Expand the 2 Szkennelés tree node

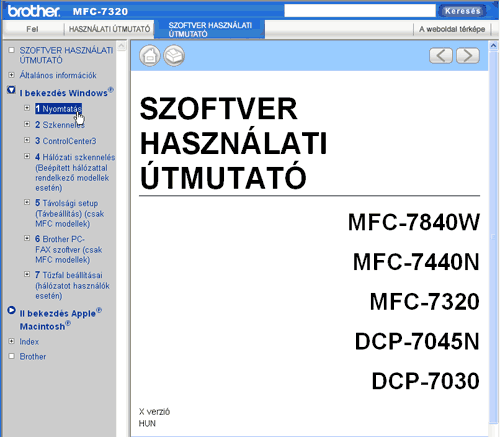(x=27, y=124)
